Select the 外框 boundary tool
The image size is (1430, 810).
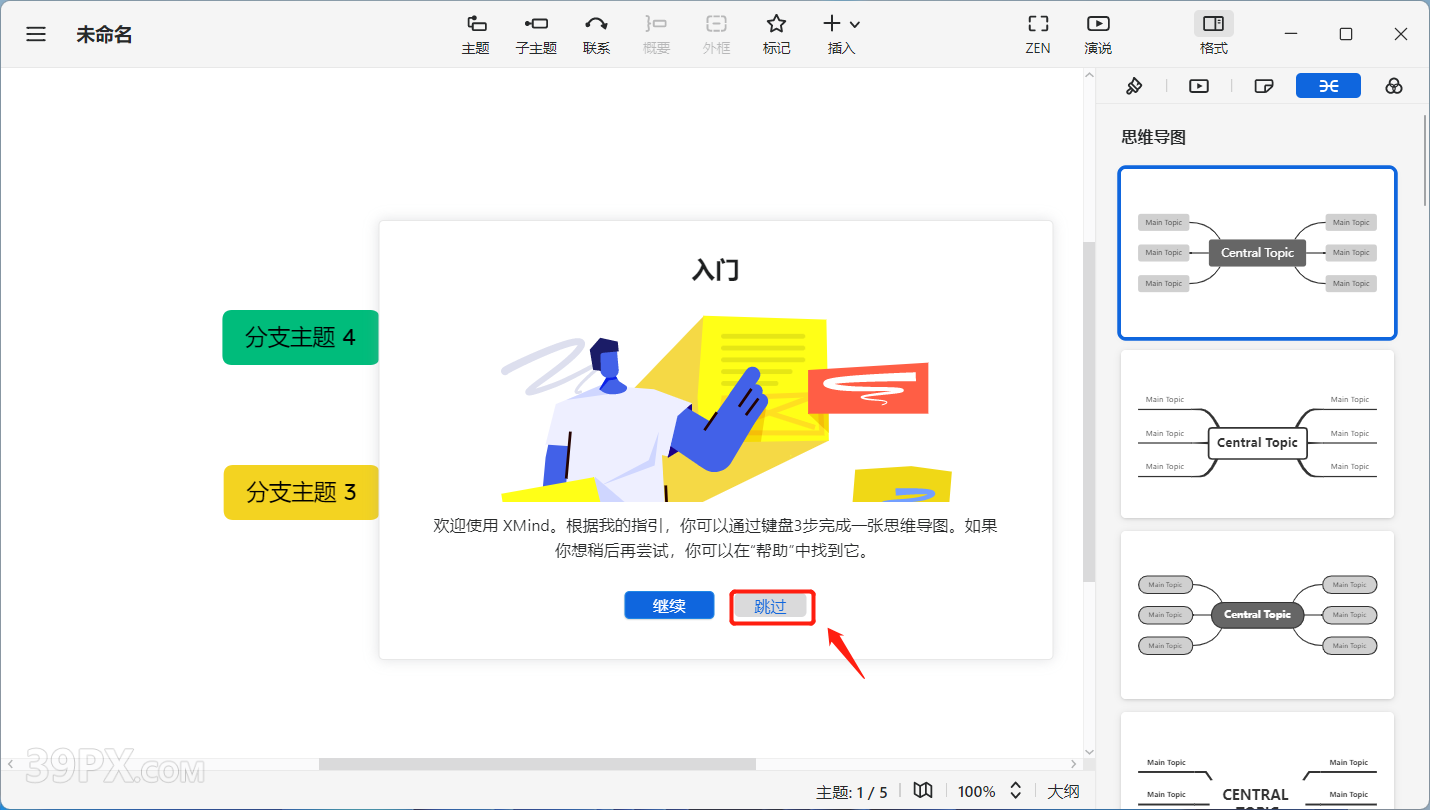[716, 34]
